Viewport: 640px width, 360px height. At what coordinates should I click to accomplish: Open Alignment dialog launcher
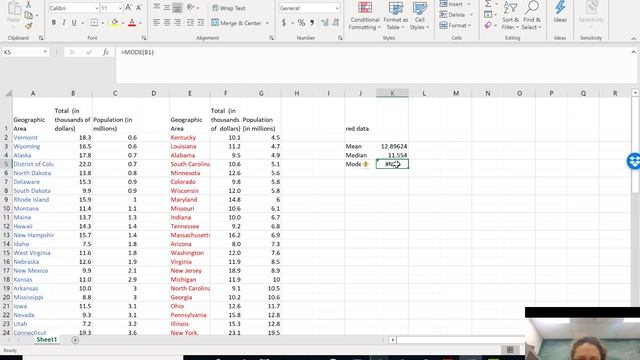coord(271,38)
